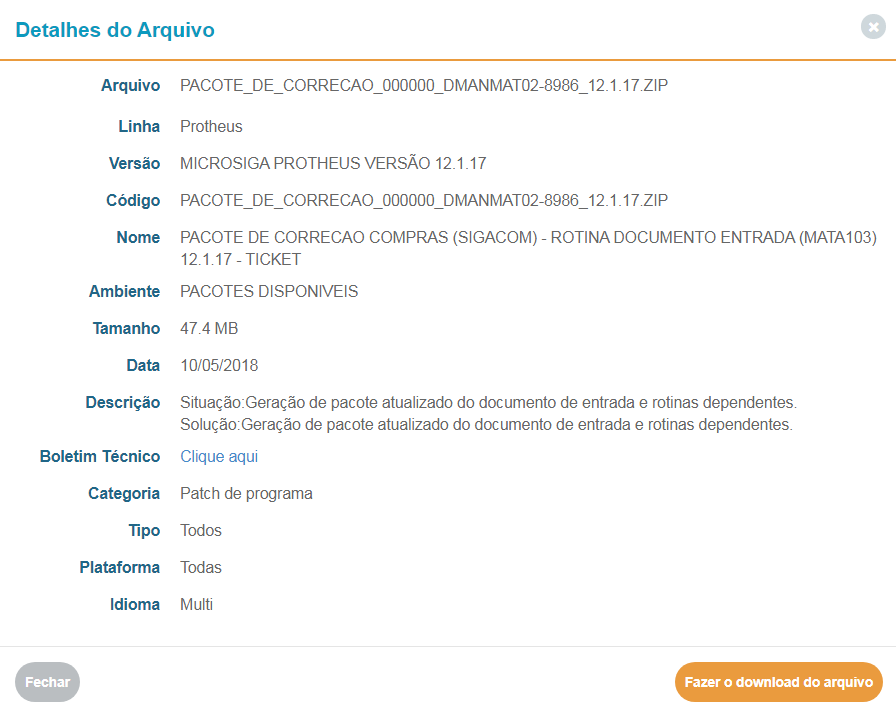Open the Clique aqui technical bulletin link

pyautogui.click(x=219, y=456)
